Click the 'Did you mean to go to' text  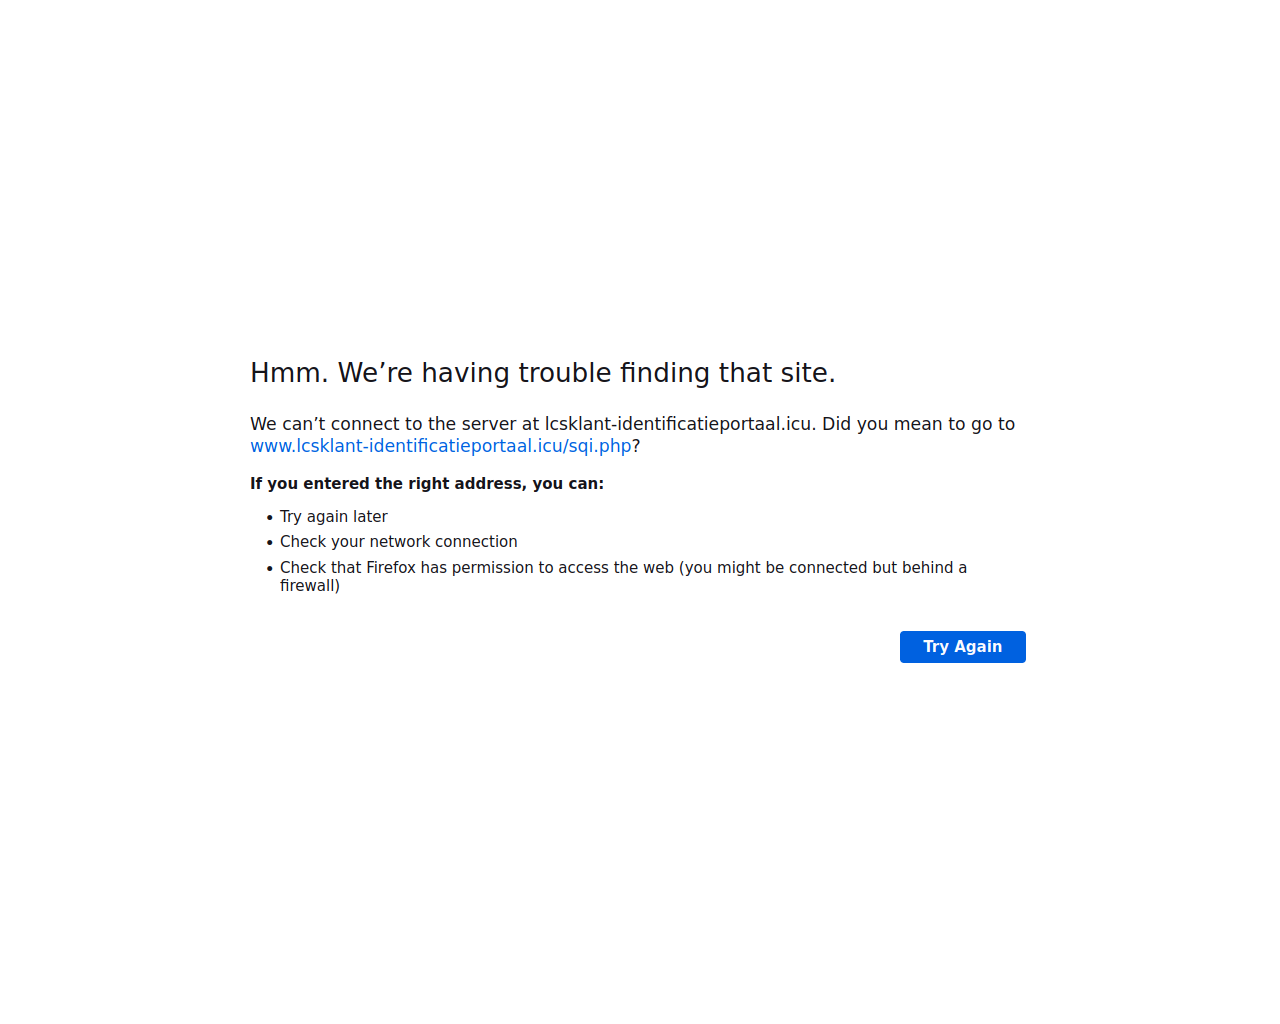pyautogui.click(x=918, y=424)
